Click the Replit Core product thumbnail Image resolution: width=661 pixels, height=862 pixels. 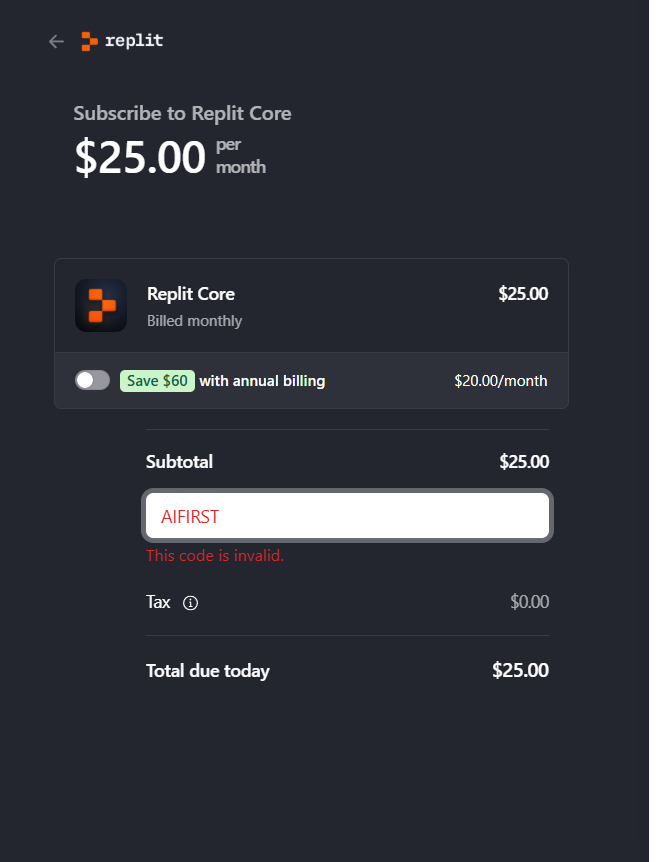[x=100, y=305]
